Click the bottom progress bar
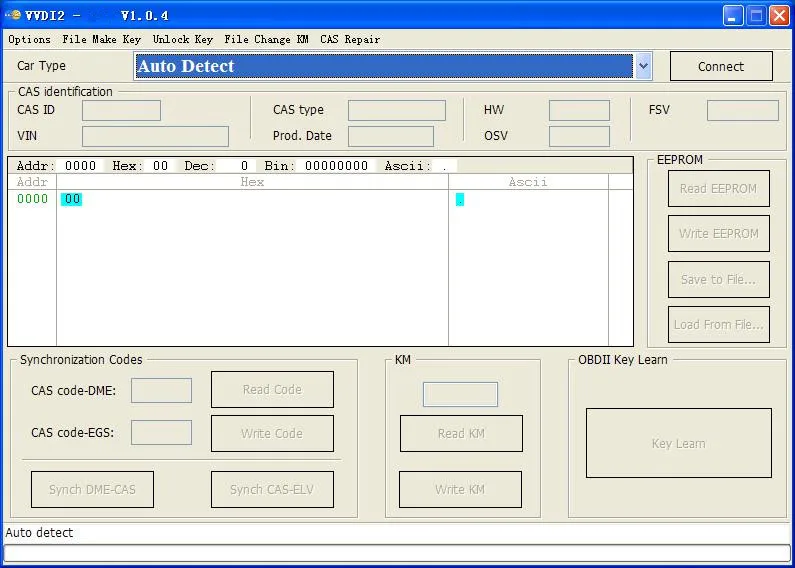The height and width of the screenshot is (568, 795). 398,553
